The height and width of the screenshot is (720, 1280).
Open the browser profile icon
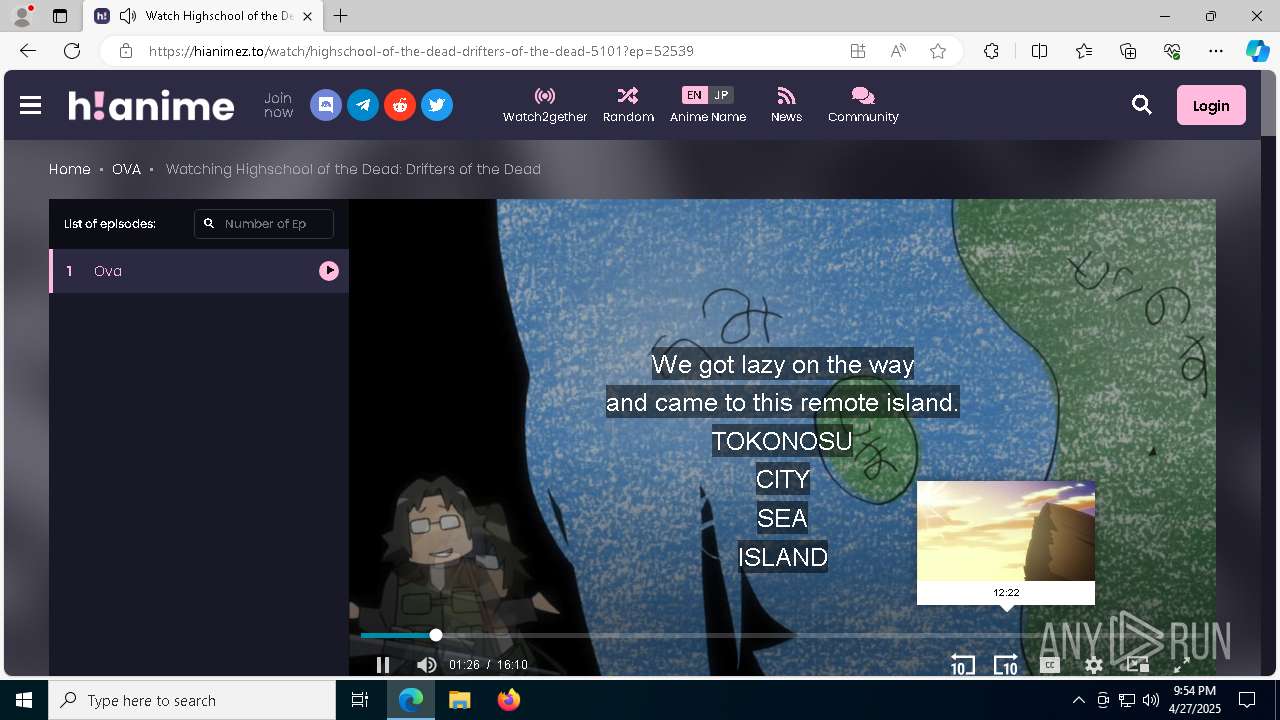(x=22, y=16)
